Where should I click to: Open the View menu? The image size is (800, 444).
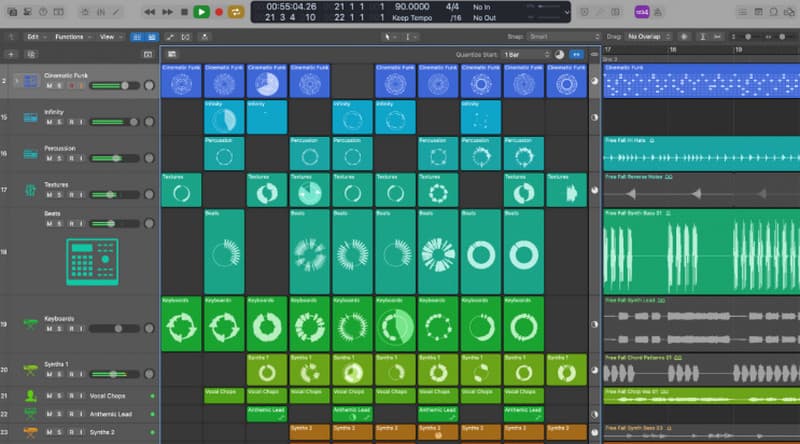pyautogui.click(x=111, y=37)
